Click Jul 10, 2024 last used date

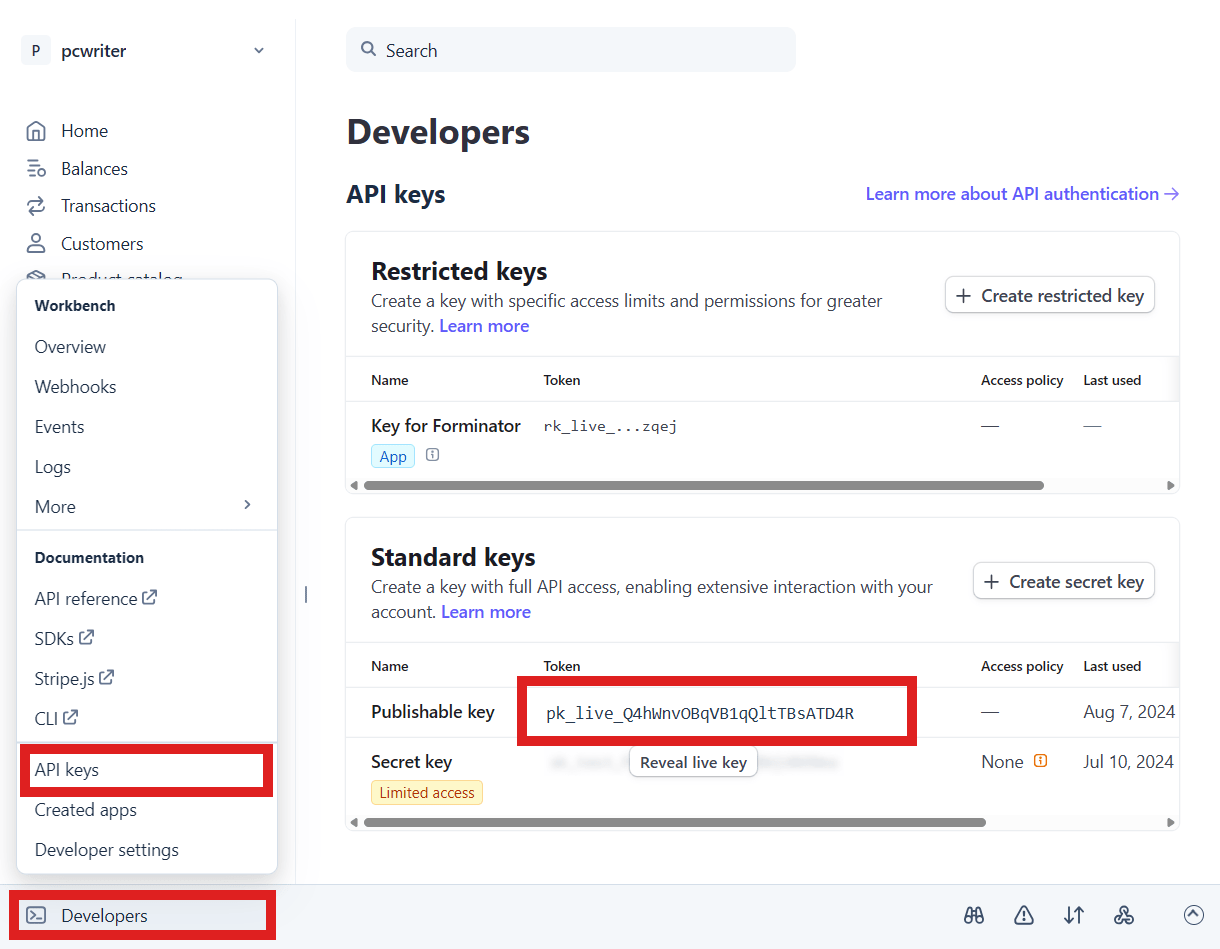1129,762
